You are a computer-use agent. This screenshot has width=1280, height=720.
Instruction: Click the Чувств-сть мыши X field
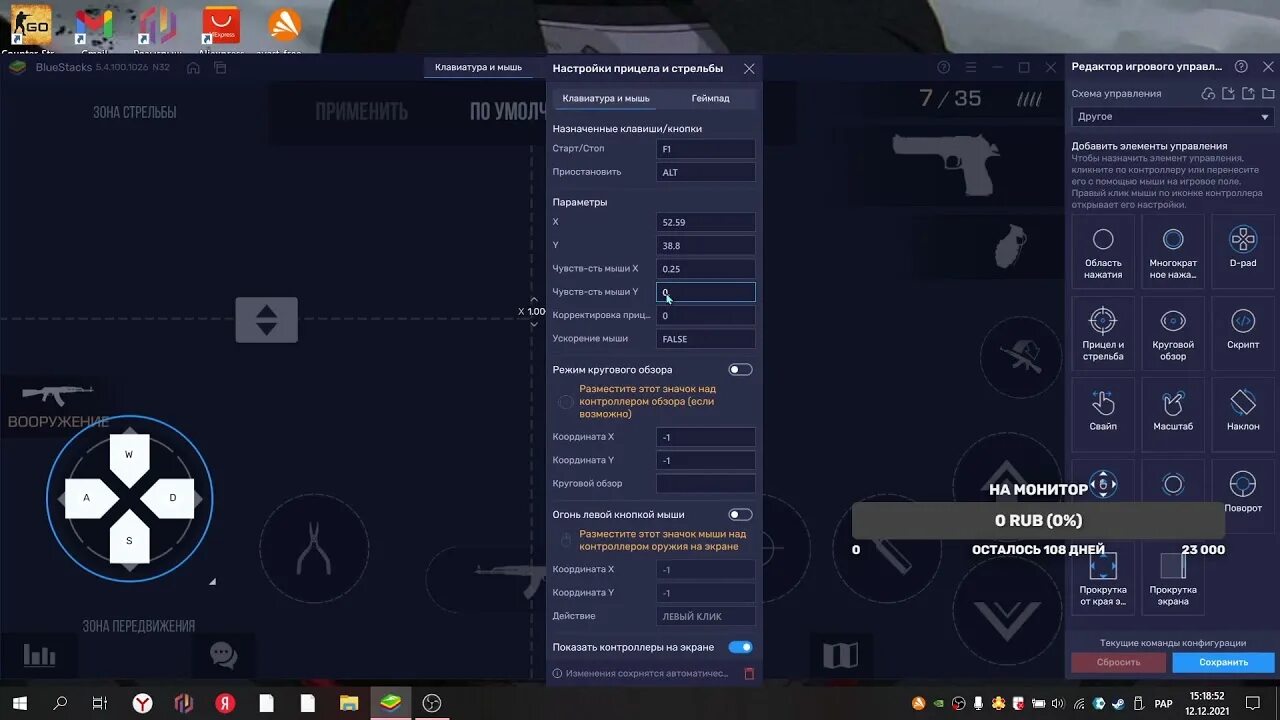coord(705,269)
